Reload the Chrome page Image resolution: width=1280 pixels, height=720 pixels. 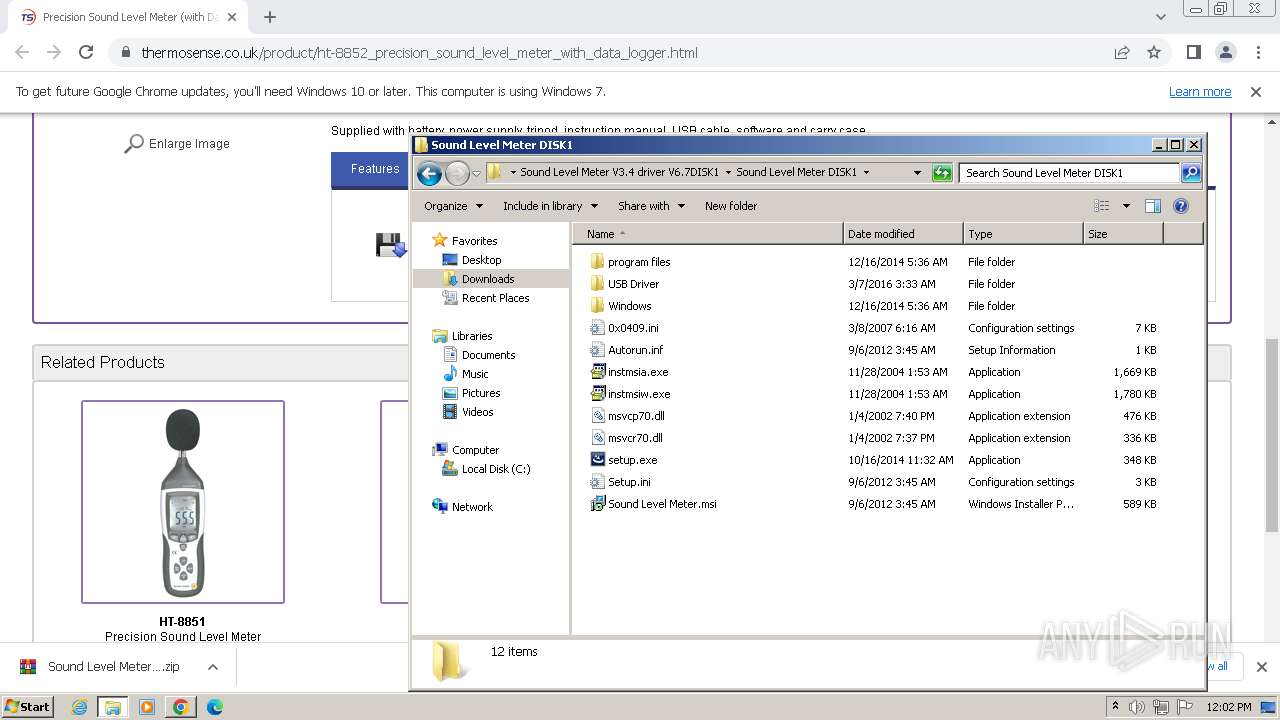pyautogui.click(x=86, y=52)
